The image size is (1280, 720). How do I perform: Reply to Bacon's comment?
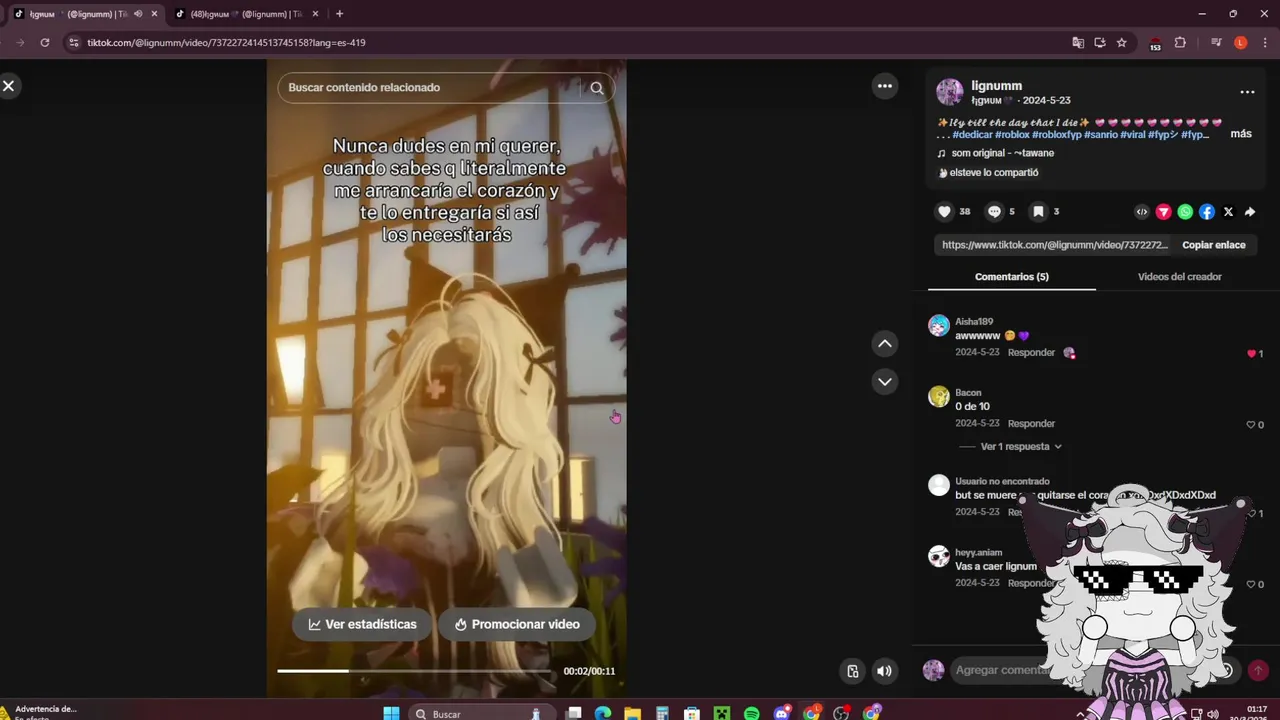click(x=1031, y=424)
